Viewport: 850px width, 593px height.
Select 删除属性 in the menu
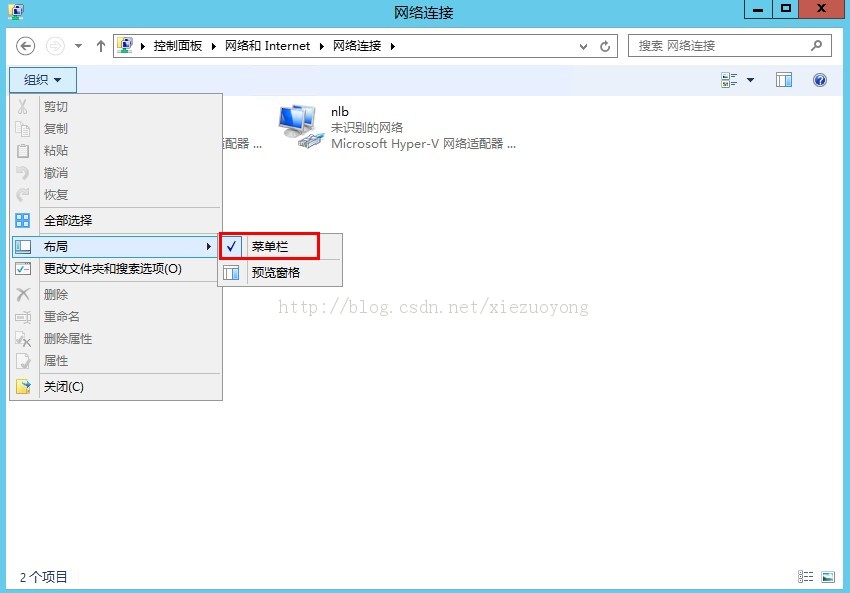tap(116, 339)
